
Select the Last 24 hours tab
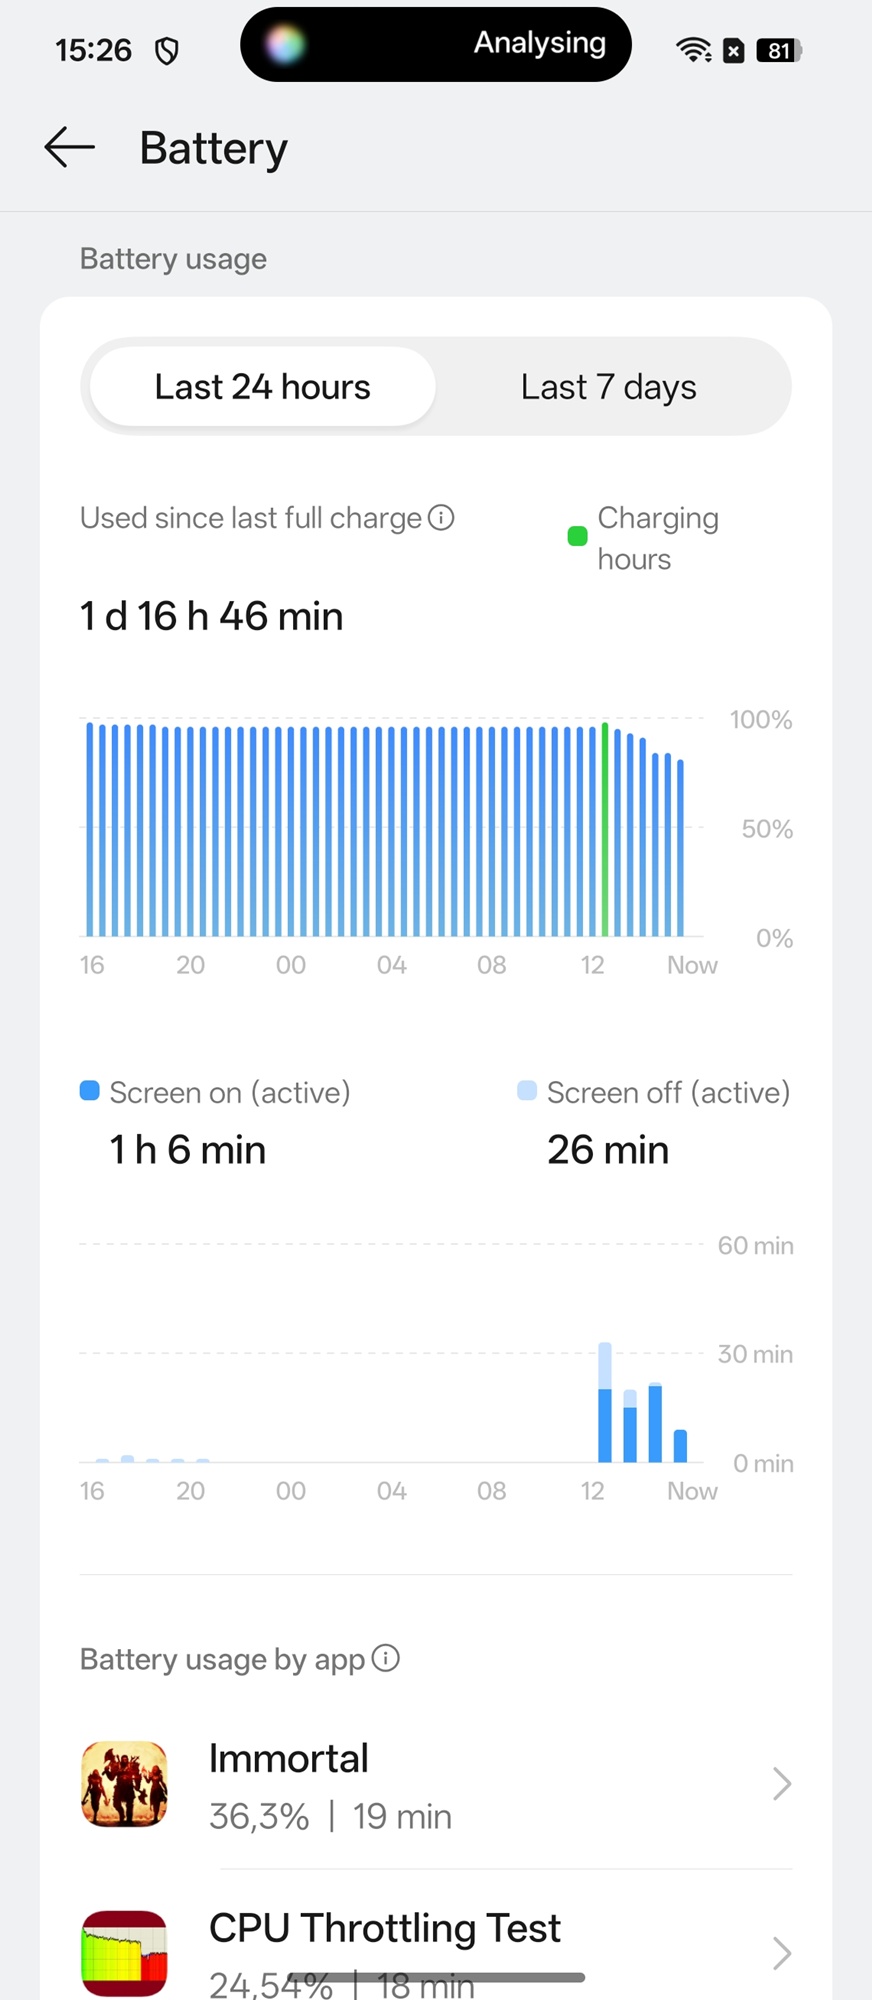(x=262, y=387)
